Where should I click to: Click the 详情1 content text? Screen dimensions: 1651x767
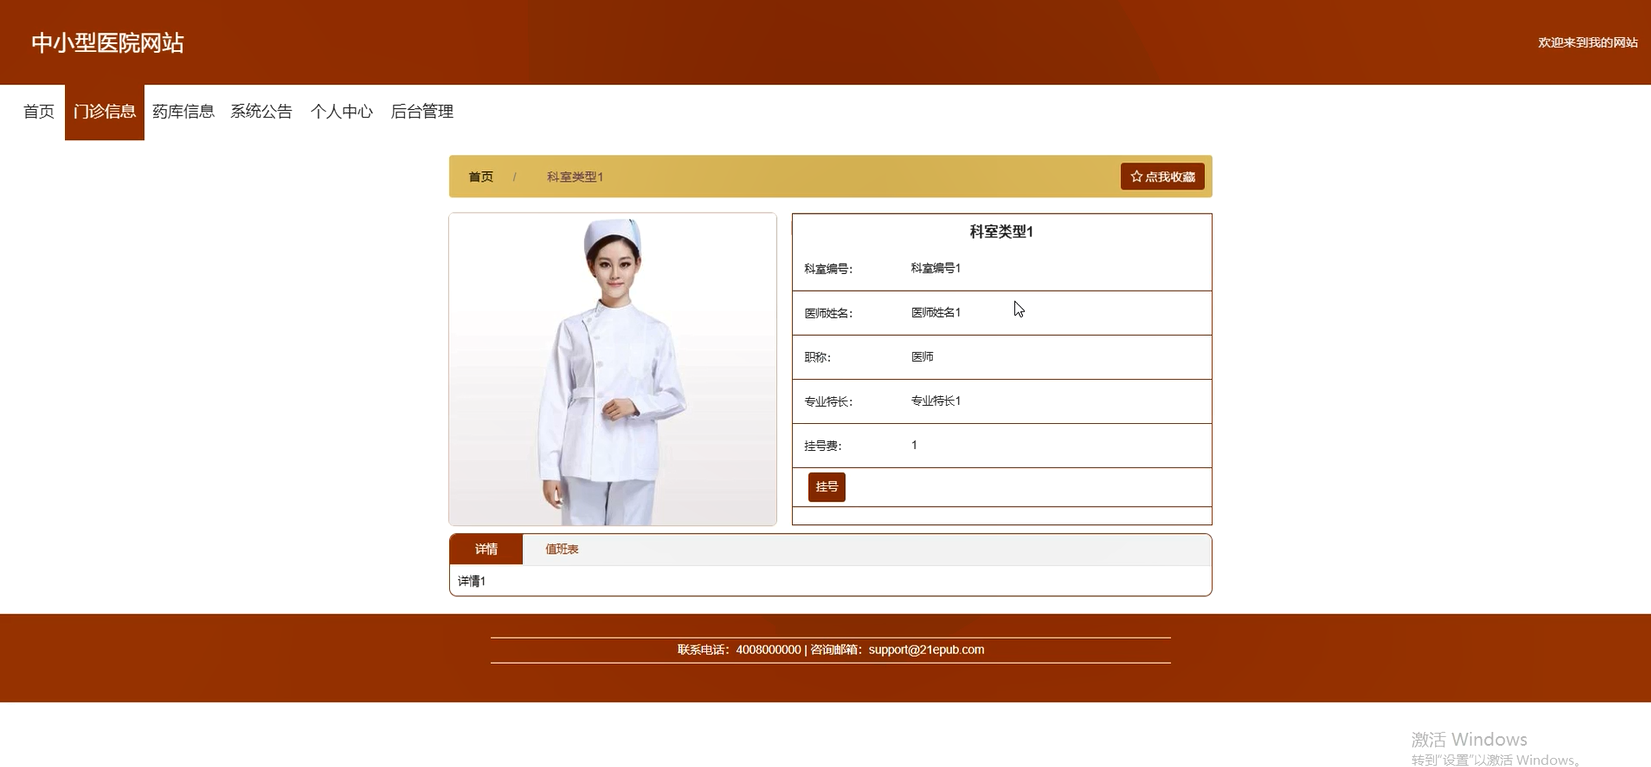472,581
